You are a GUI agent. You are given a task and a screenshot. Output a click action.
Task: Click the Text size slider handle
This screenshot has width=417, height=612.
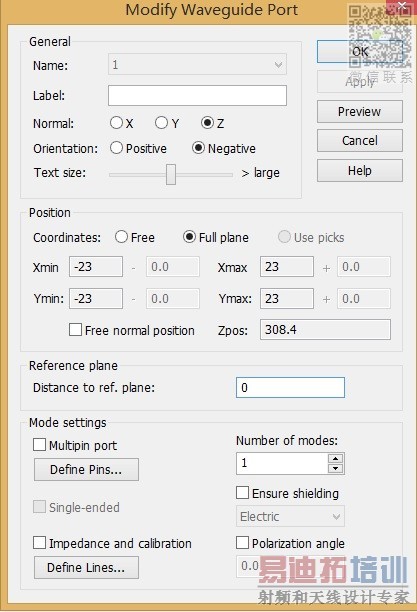point(171,174)
